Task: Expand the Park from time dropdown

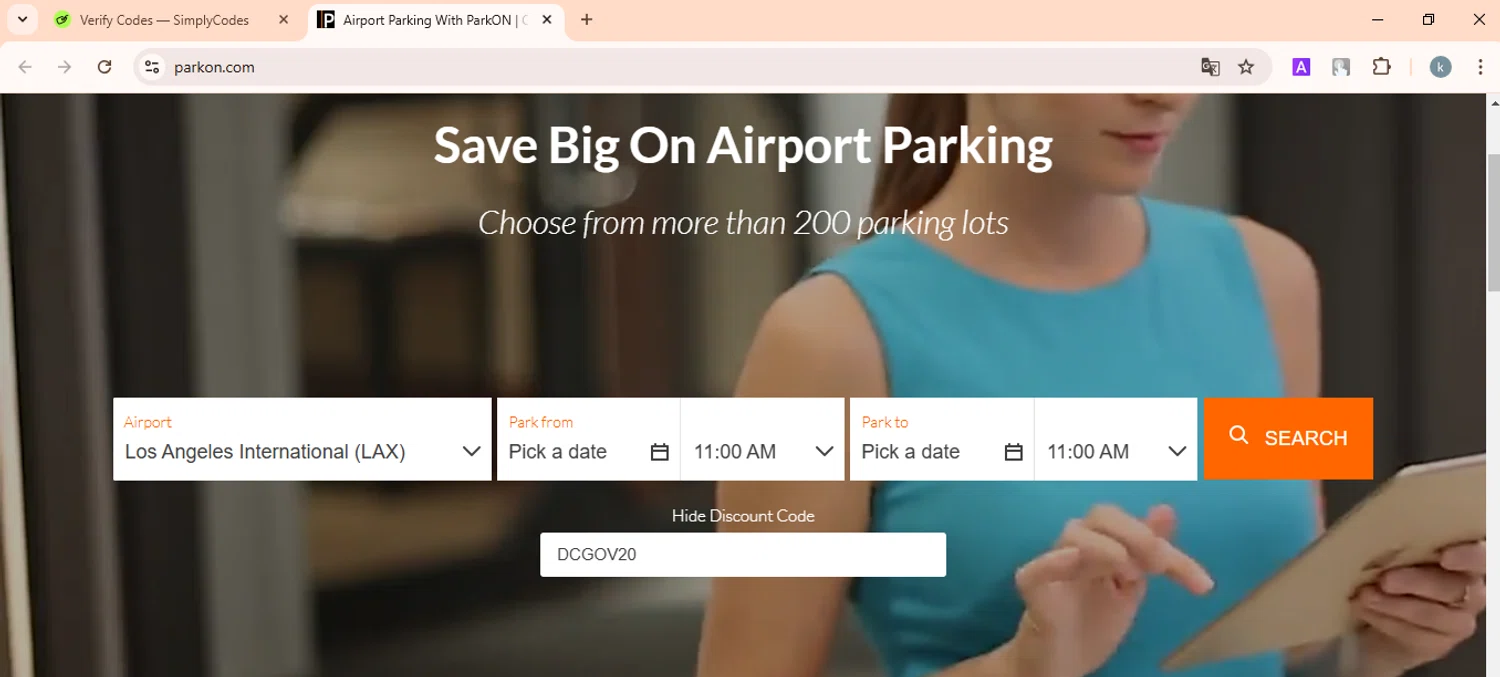Action: tap(763, 439)
